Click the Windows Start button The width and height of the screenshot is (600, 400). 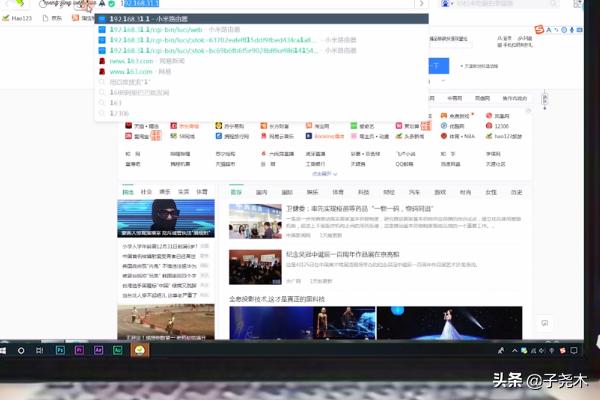[x=5, y=351]
